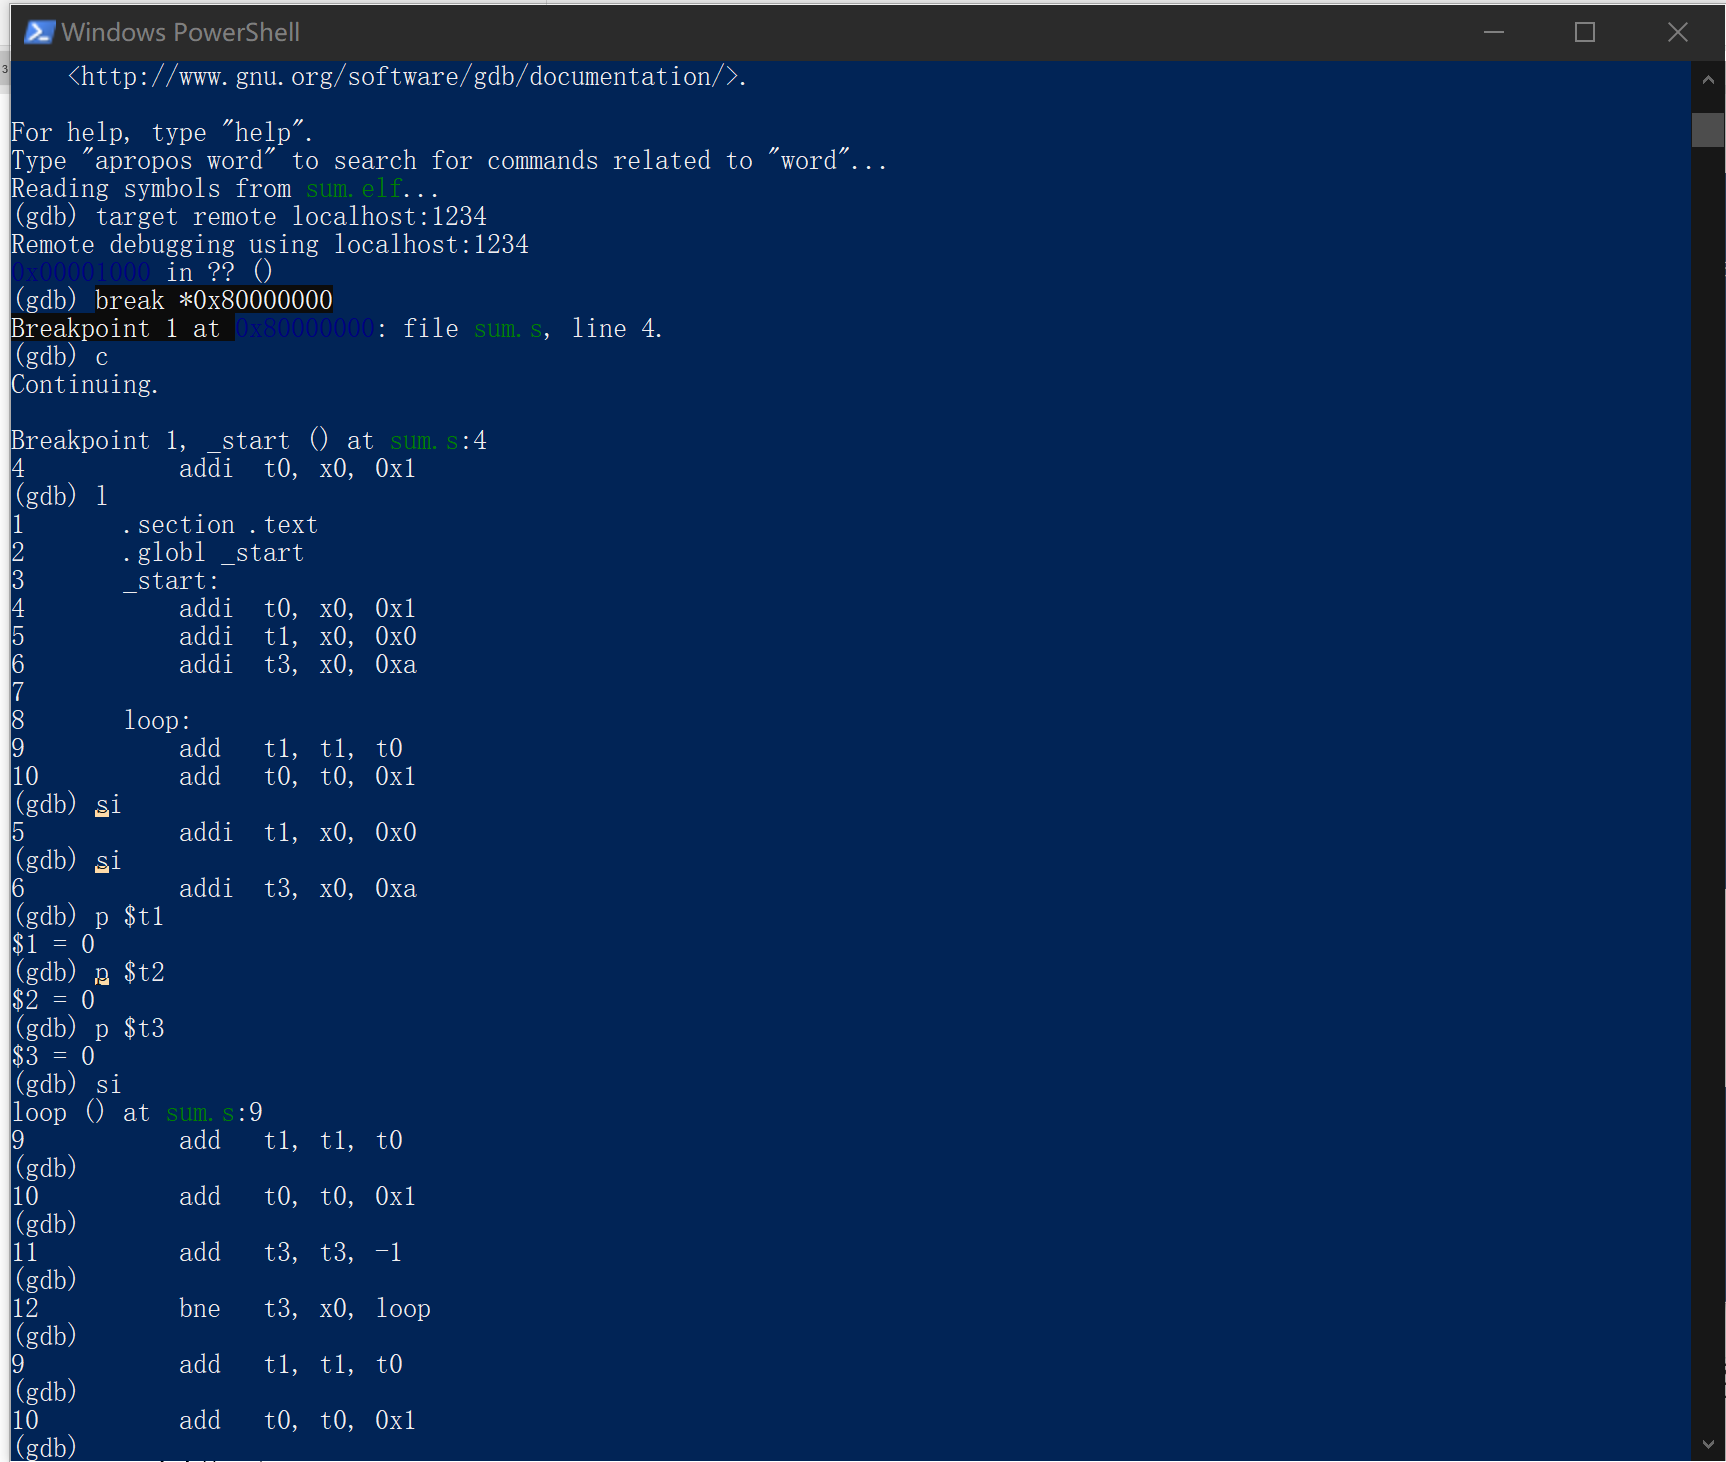Screen dimensions: 1726x1462
Task: Click the last (gdb) prompt at the bottom
Action: click(45, 1448)
